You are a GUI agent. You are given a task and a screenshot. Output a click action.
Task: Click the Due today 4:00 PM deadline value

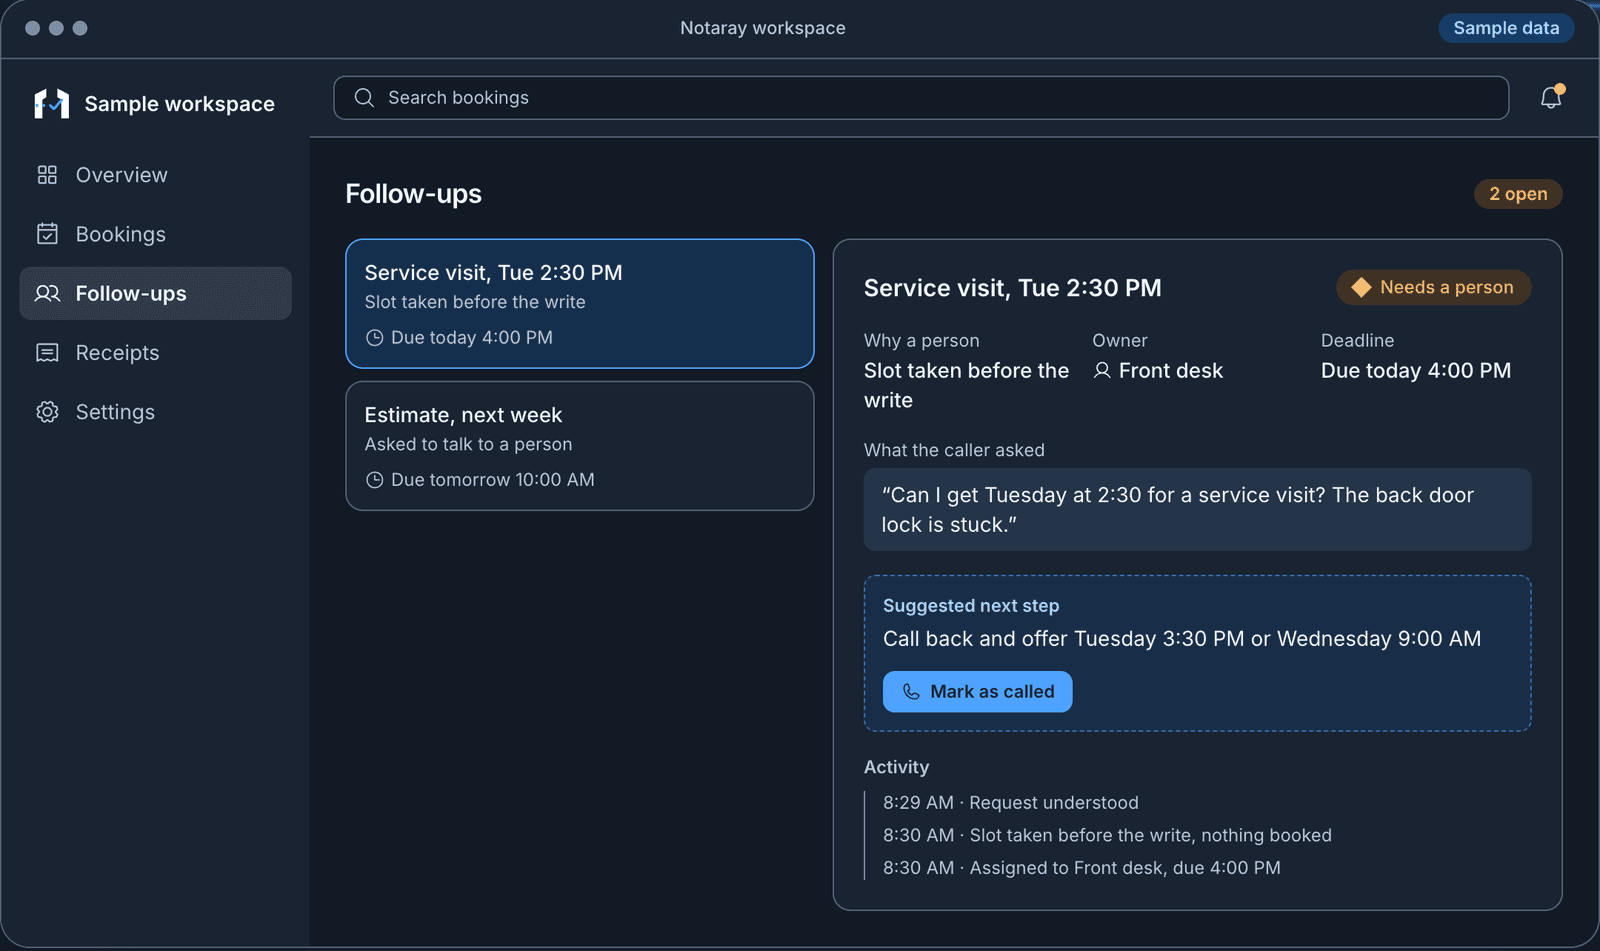click(1416, 371)
